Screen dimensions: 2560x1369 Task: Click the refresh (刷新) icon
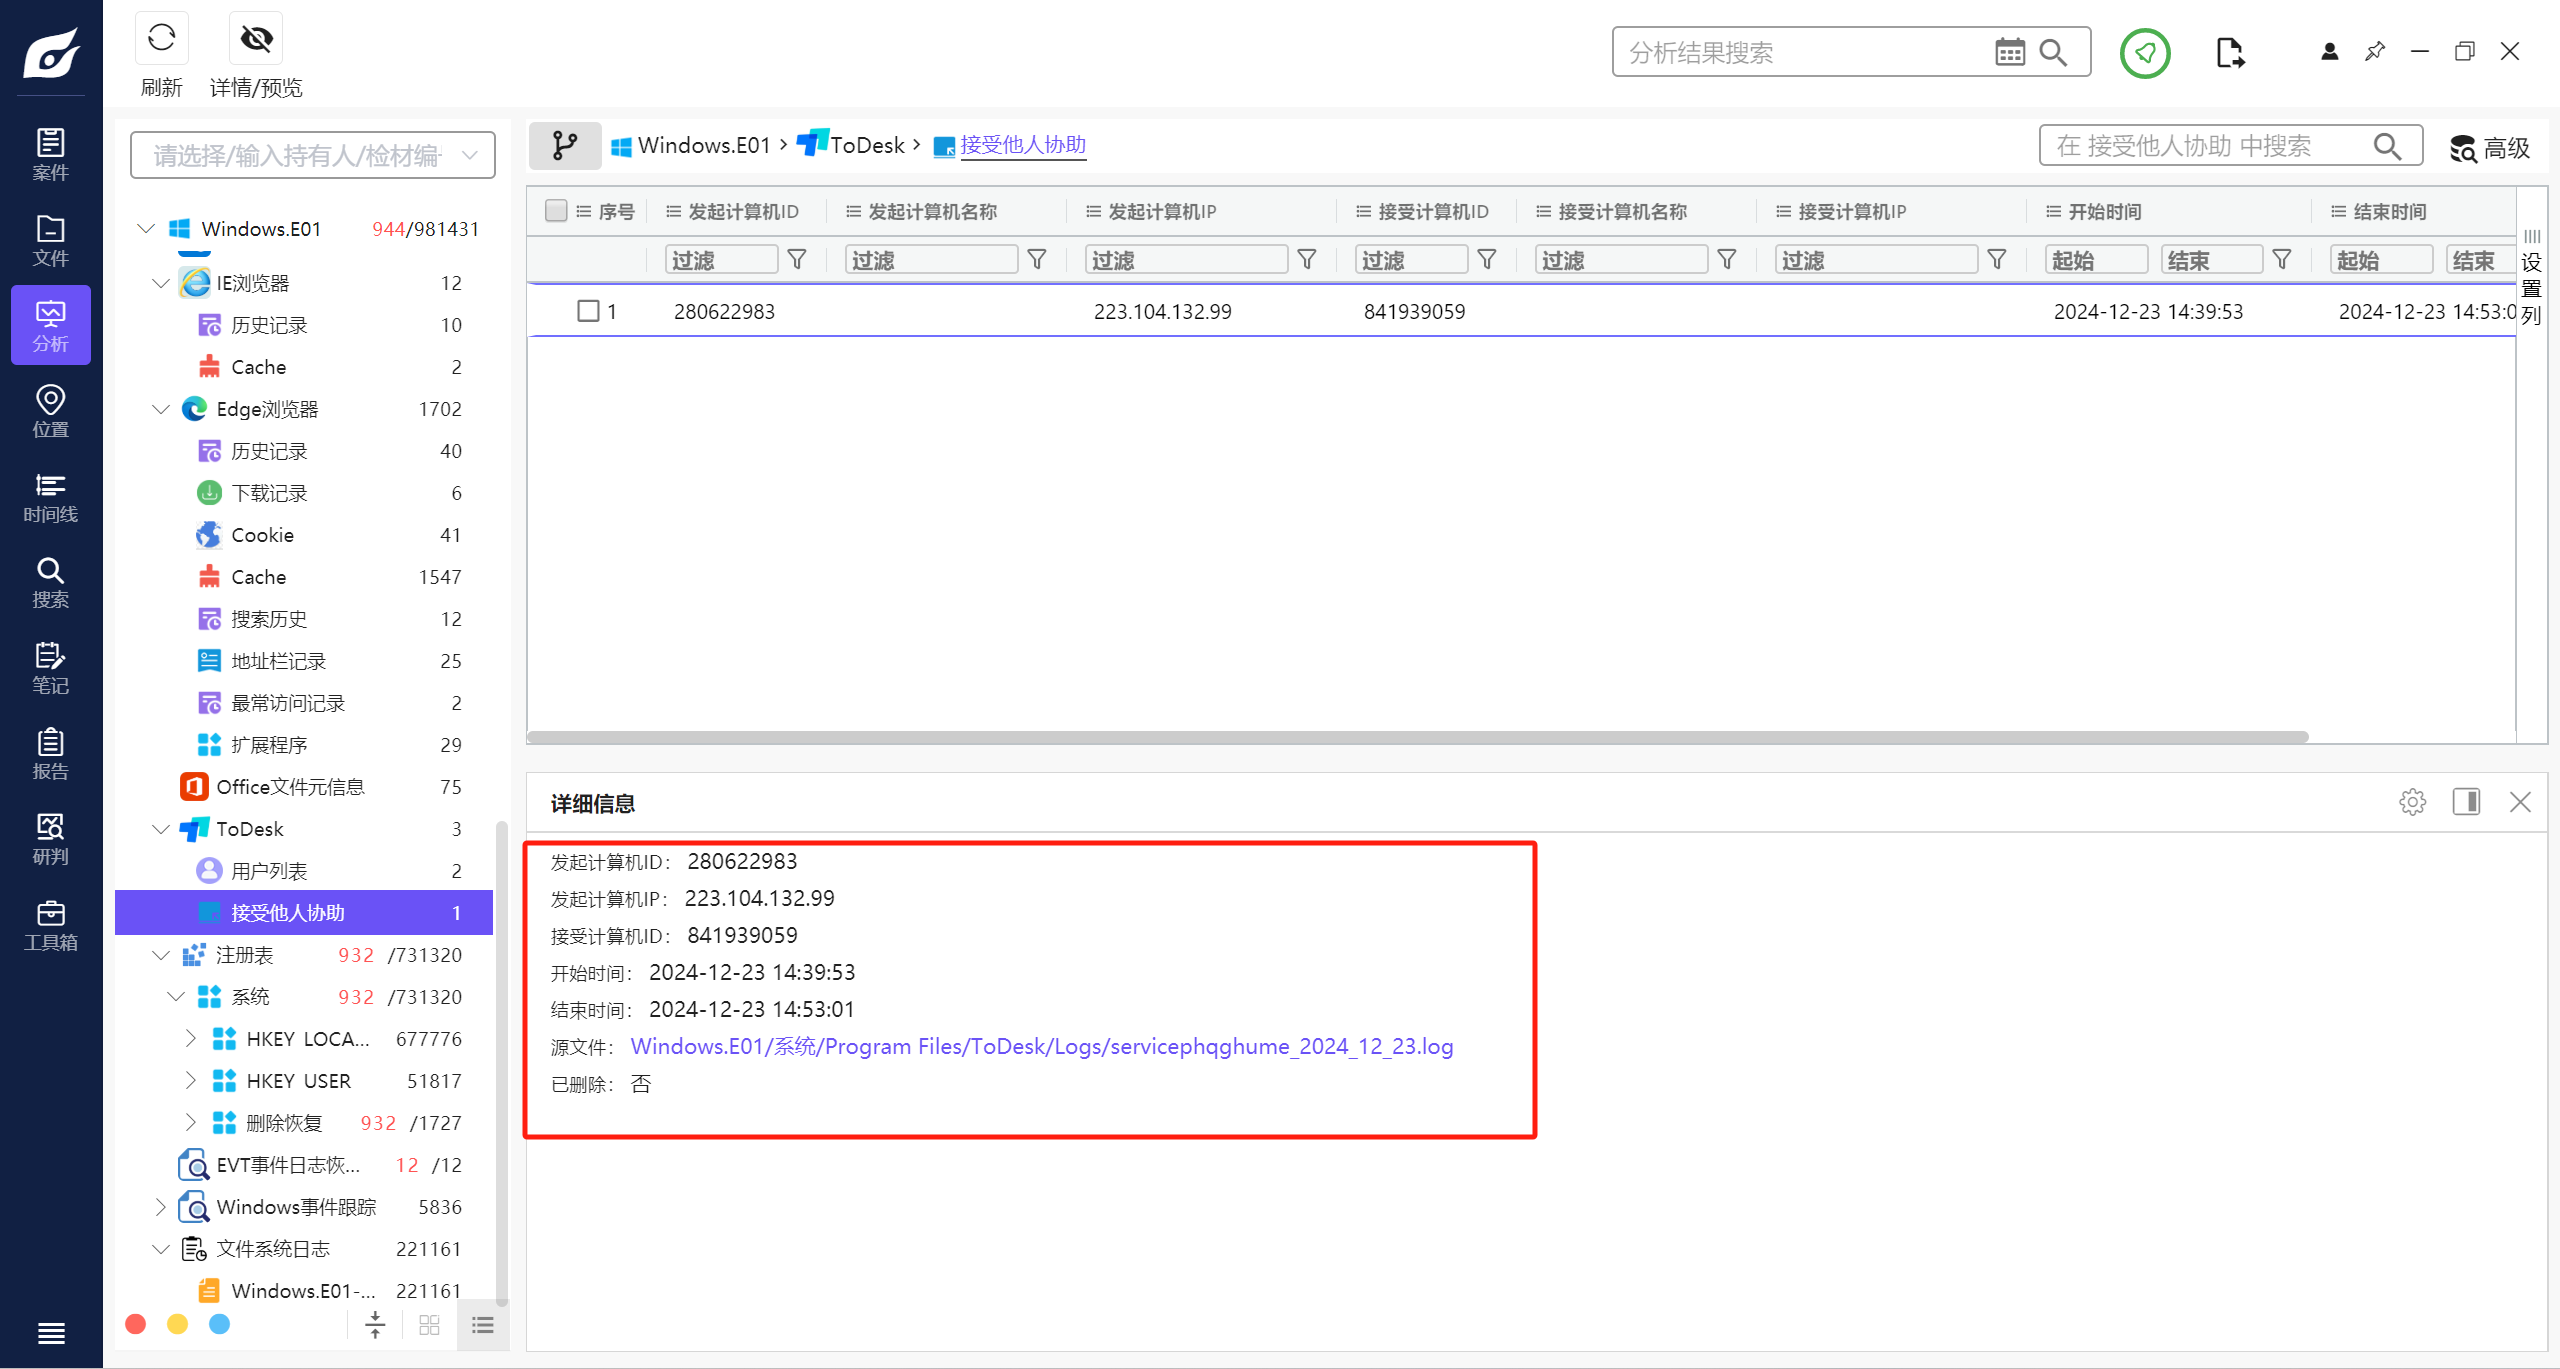click(161, 39)
